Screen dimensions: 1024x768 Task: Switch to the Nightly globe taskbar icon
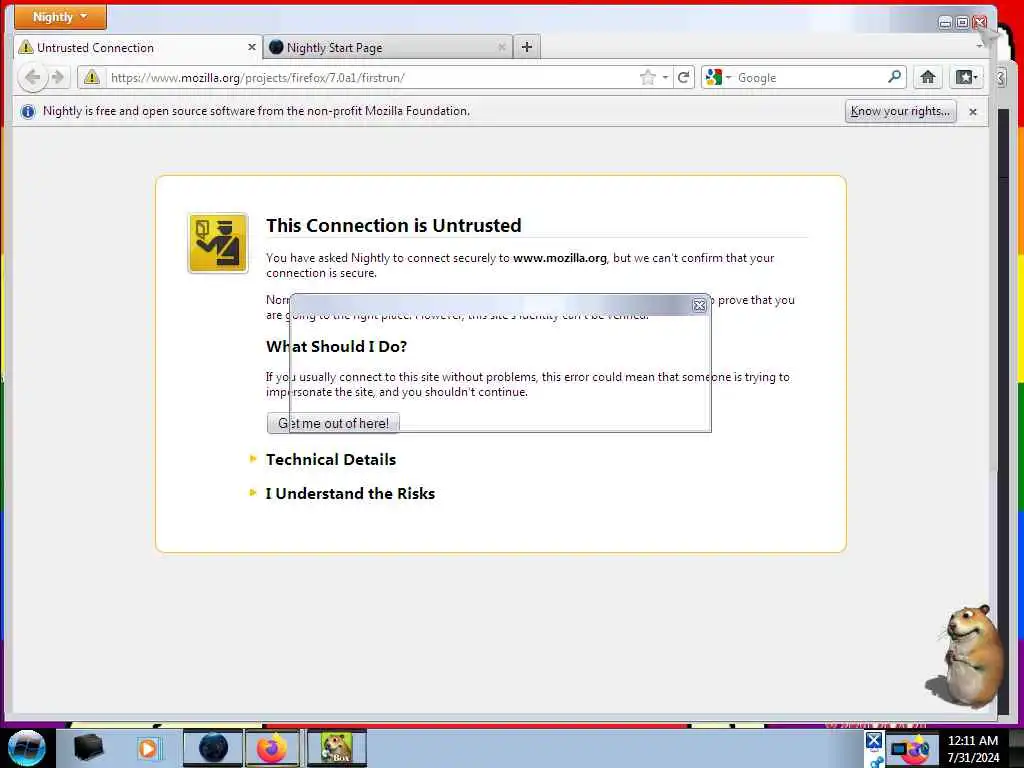(x=213, y=748)
